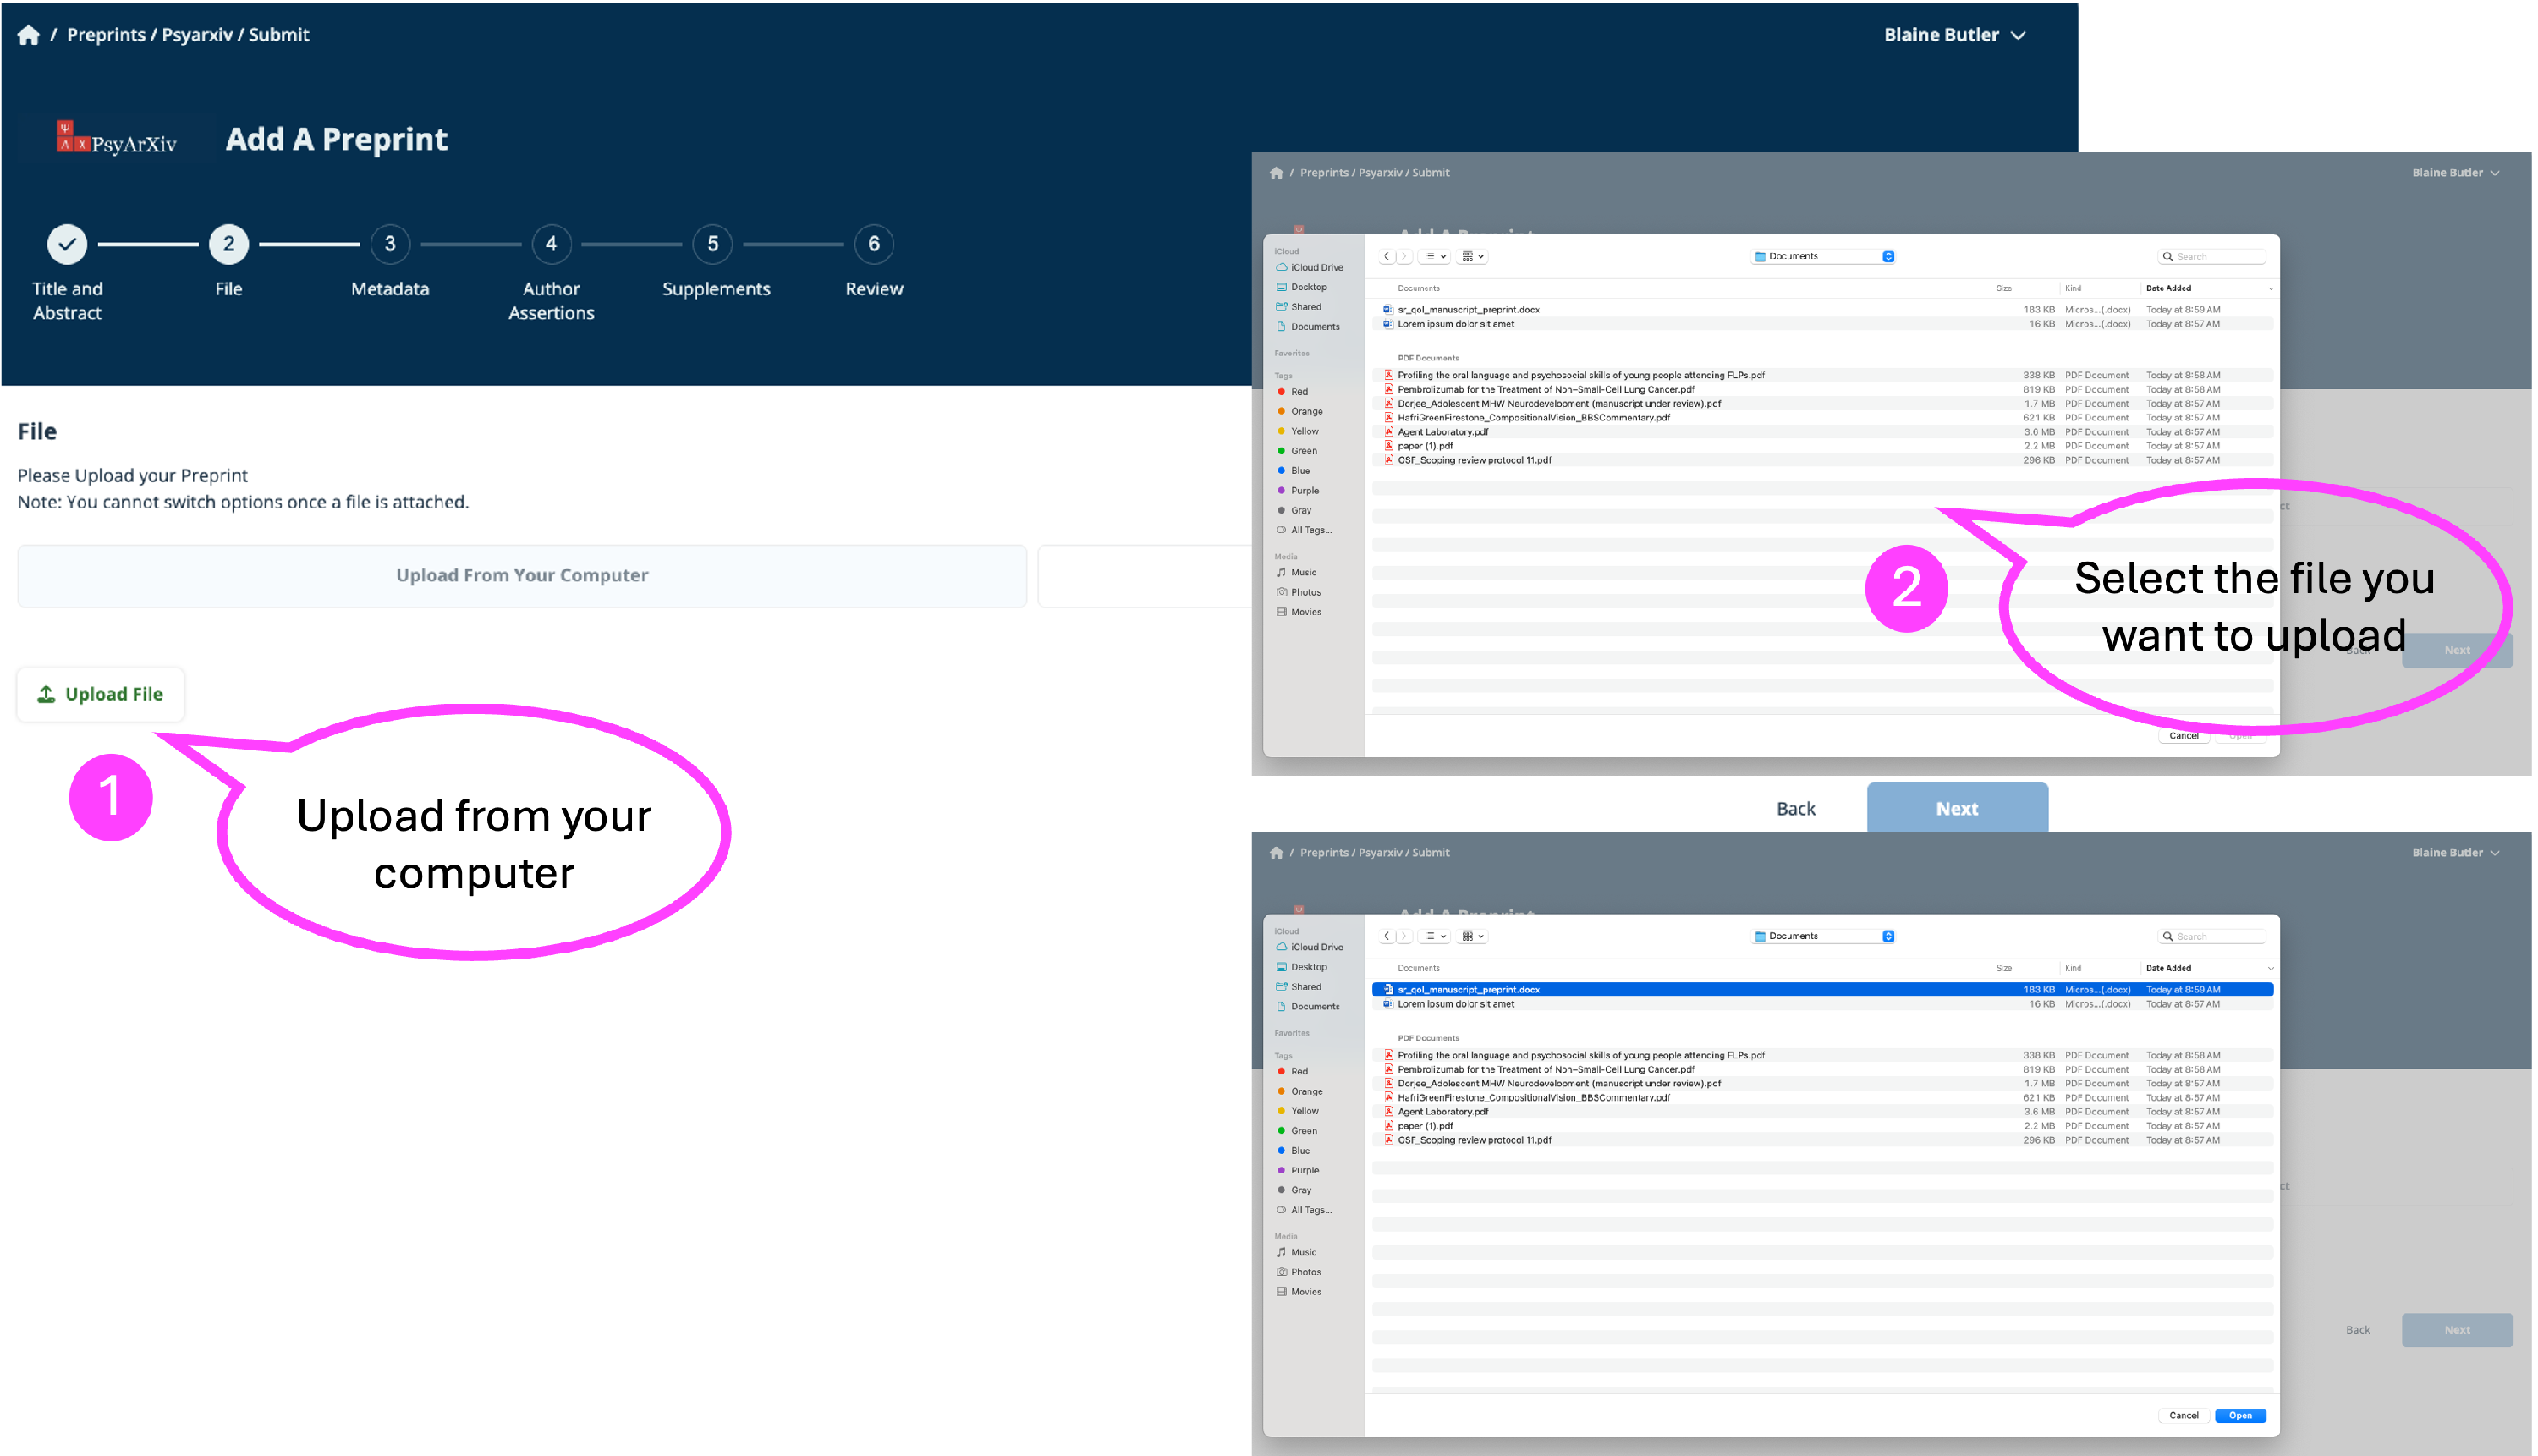Jump to step 5 Supplements circle
The image size is (2538, 1456).
click(712, 244)
